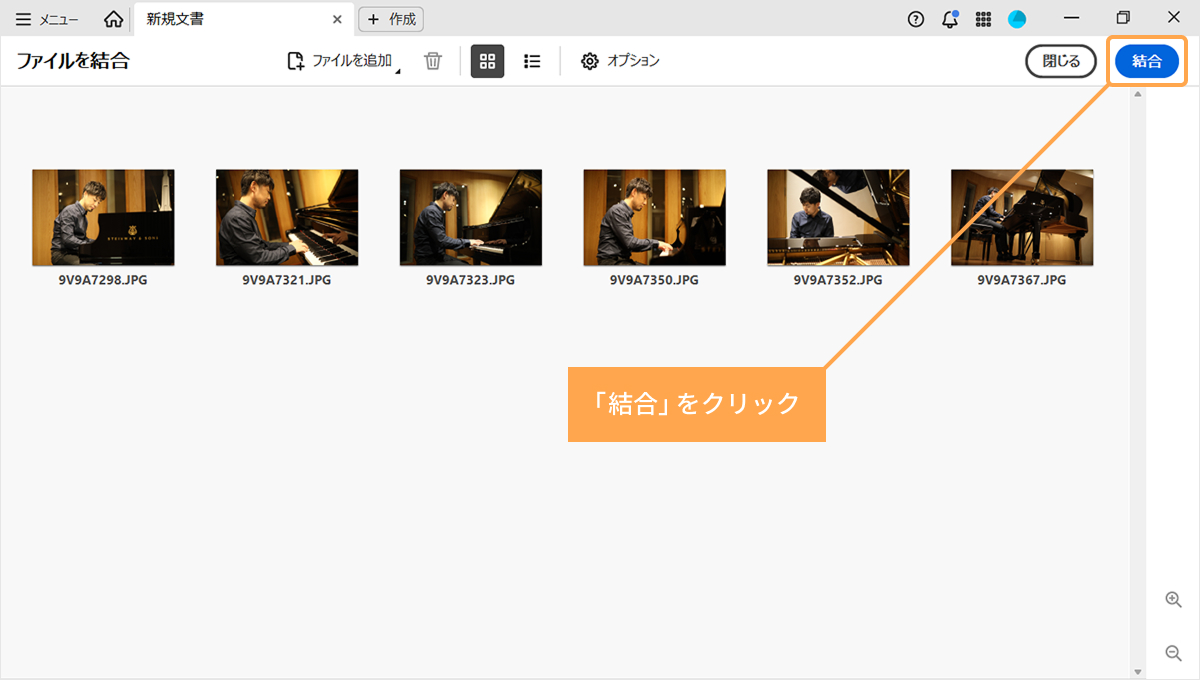Click scrollbar down arrow
The height and width of the screenshot is (680, 1200).
tap(1137, 671)
